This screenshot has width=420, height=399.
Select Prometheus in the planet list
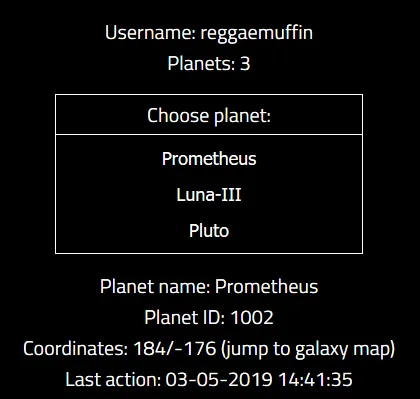[209, 159]
